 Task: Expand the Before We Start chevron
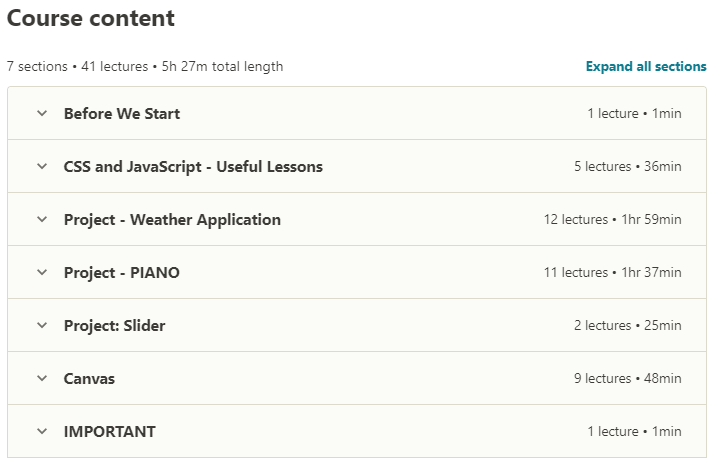[42, 114]
